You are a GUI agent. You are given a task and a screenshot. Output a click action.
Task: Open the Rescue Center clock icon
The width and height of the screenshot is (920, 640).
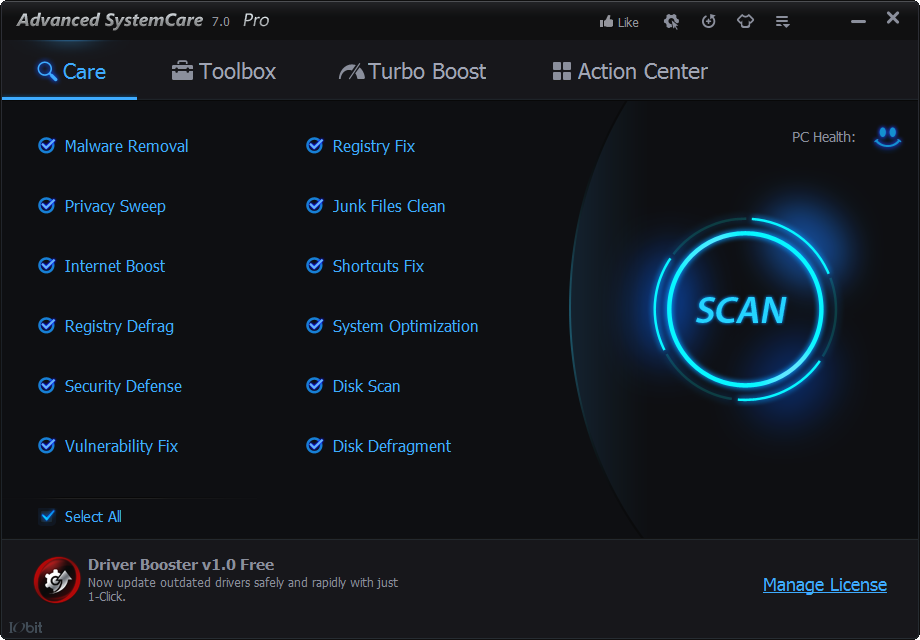[x=709, y=22]
